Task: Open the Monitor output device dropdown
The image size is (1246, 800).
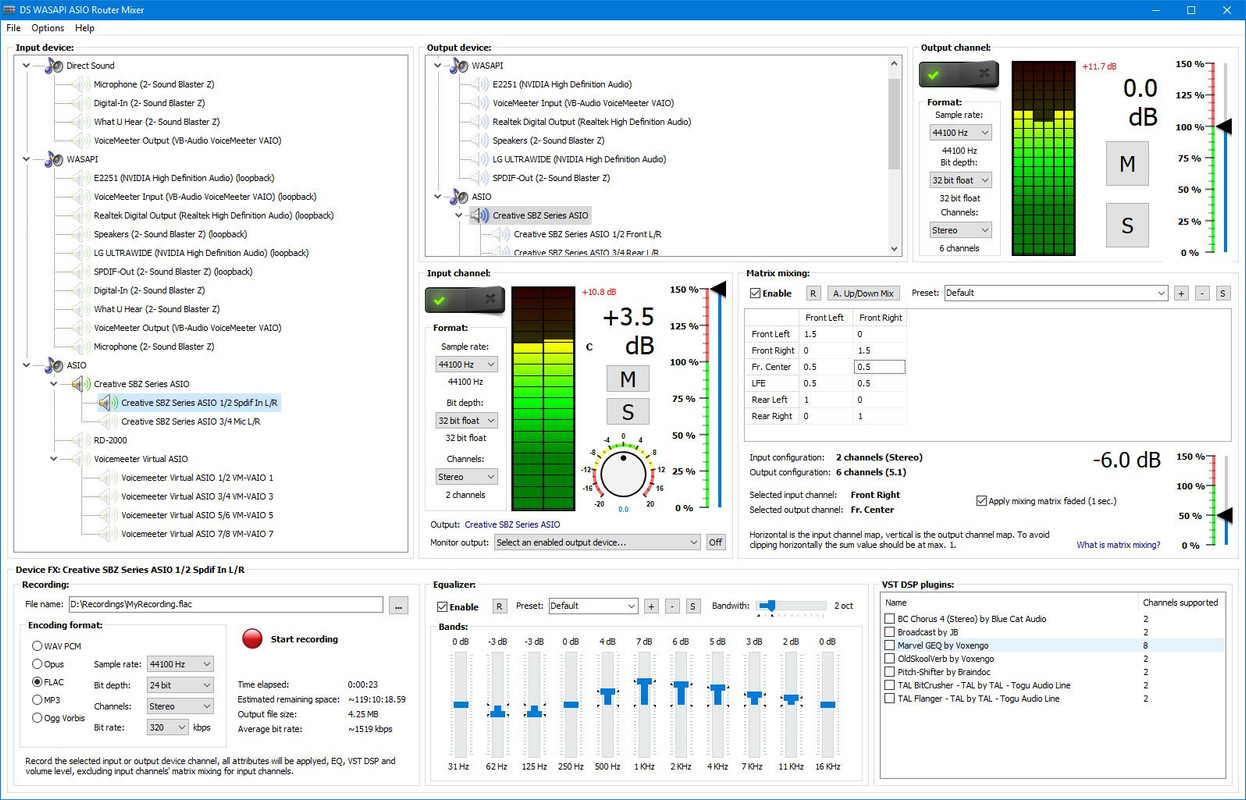Action: (x=597, y=542)
